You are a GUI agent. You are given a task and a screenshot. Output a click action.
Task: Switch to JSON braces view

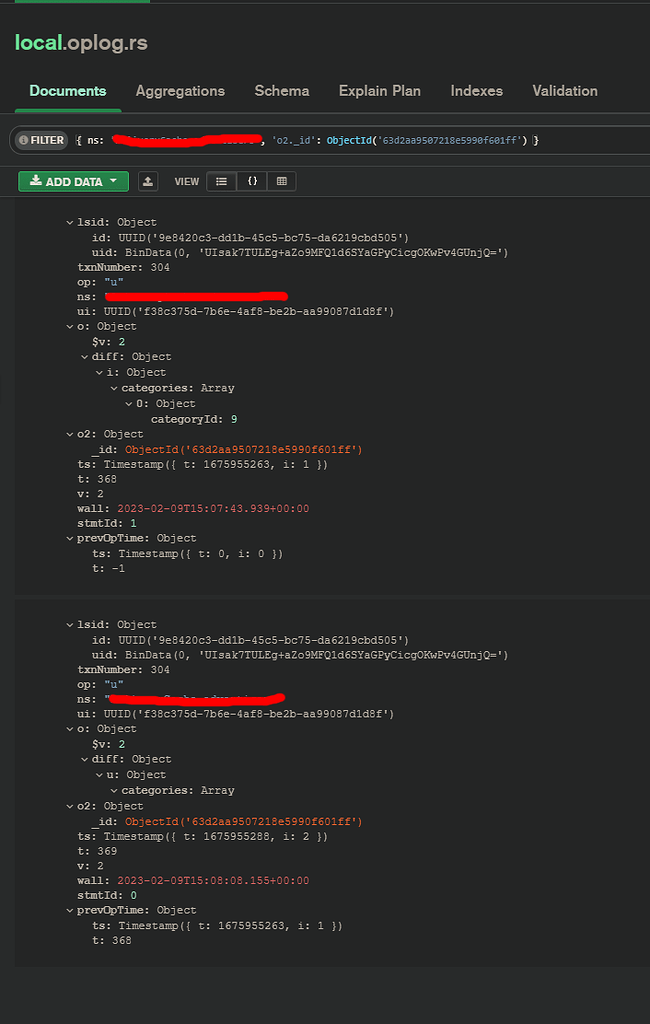[252, 181]
